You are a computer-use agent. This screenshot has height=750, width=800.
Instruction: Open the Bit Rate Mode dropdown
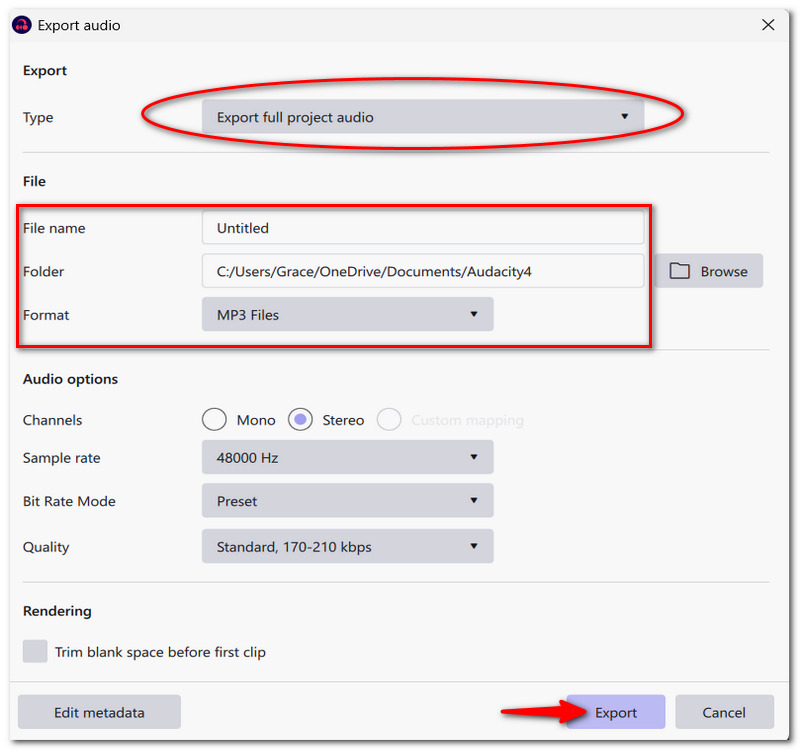click(x=347, y=501)
